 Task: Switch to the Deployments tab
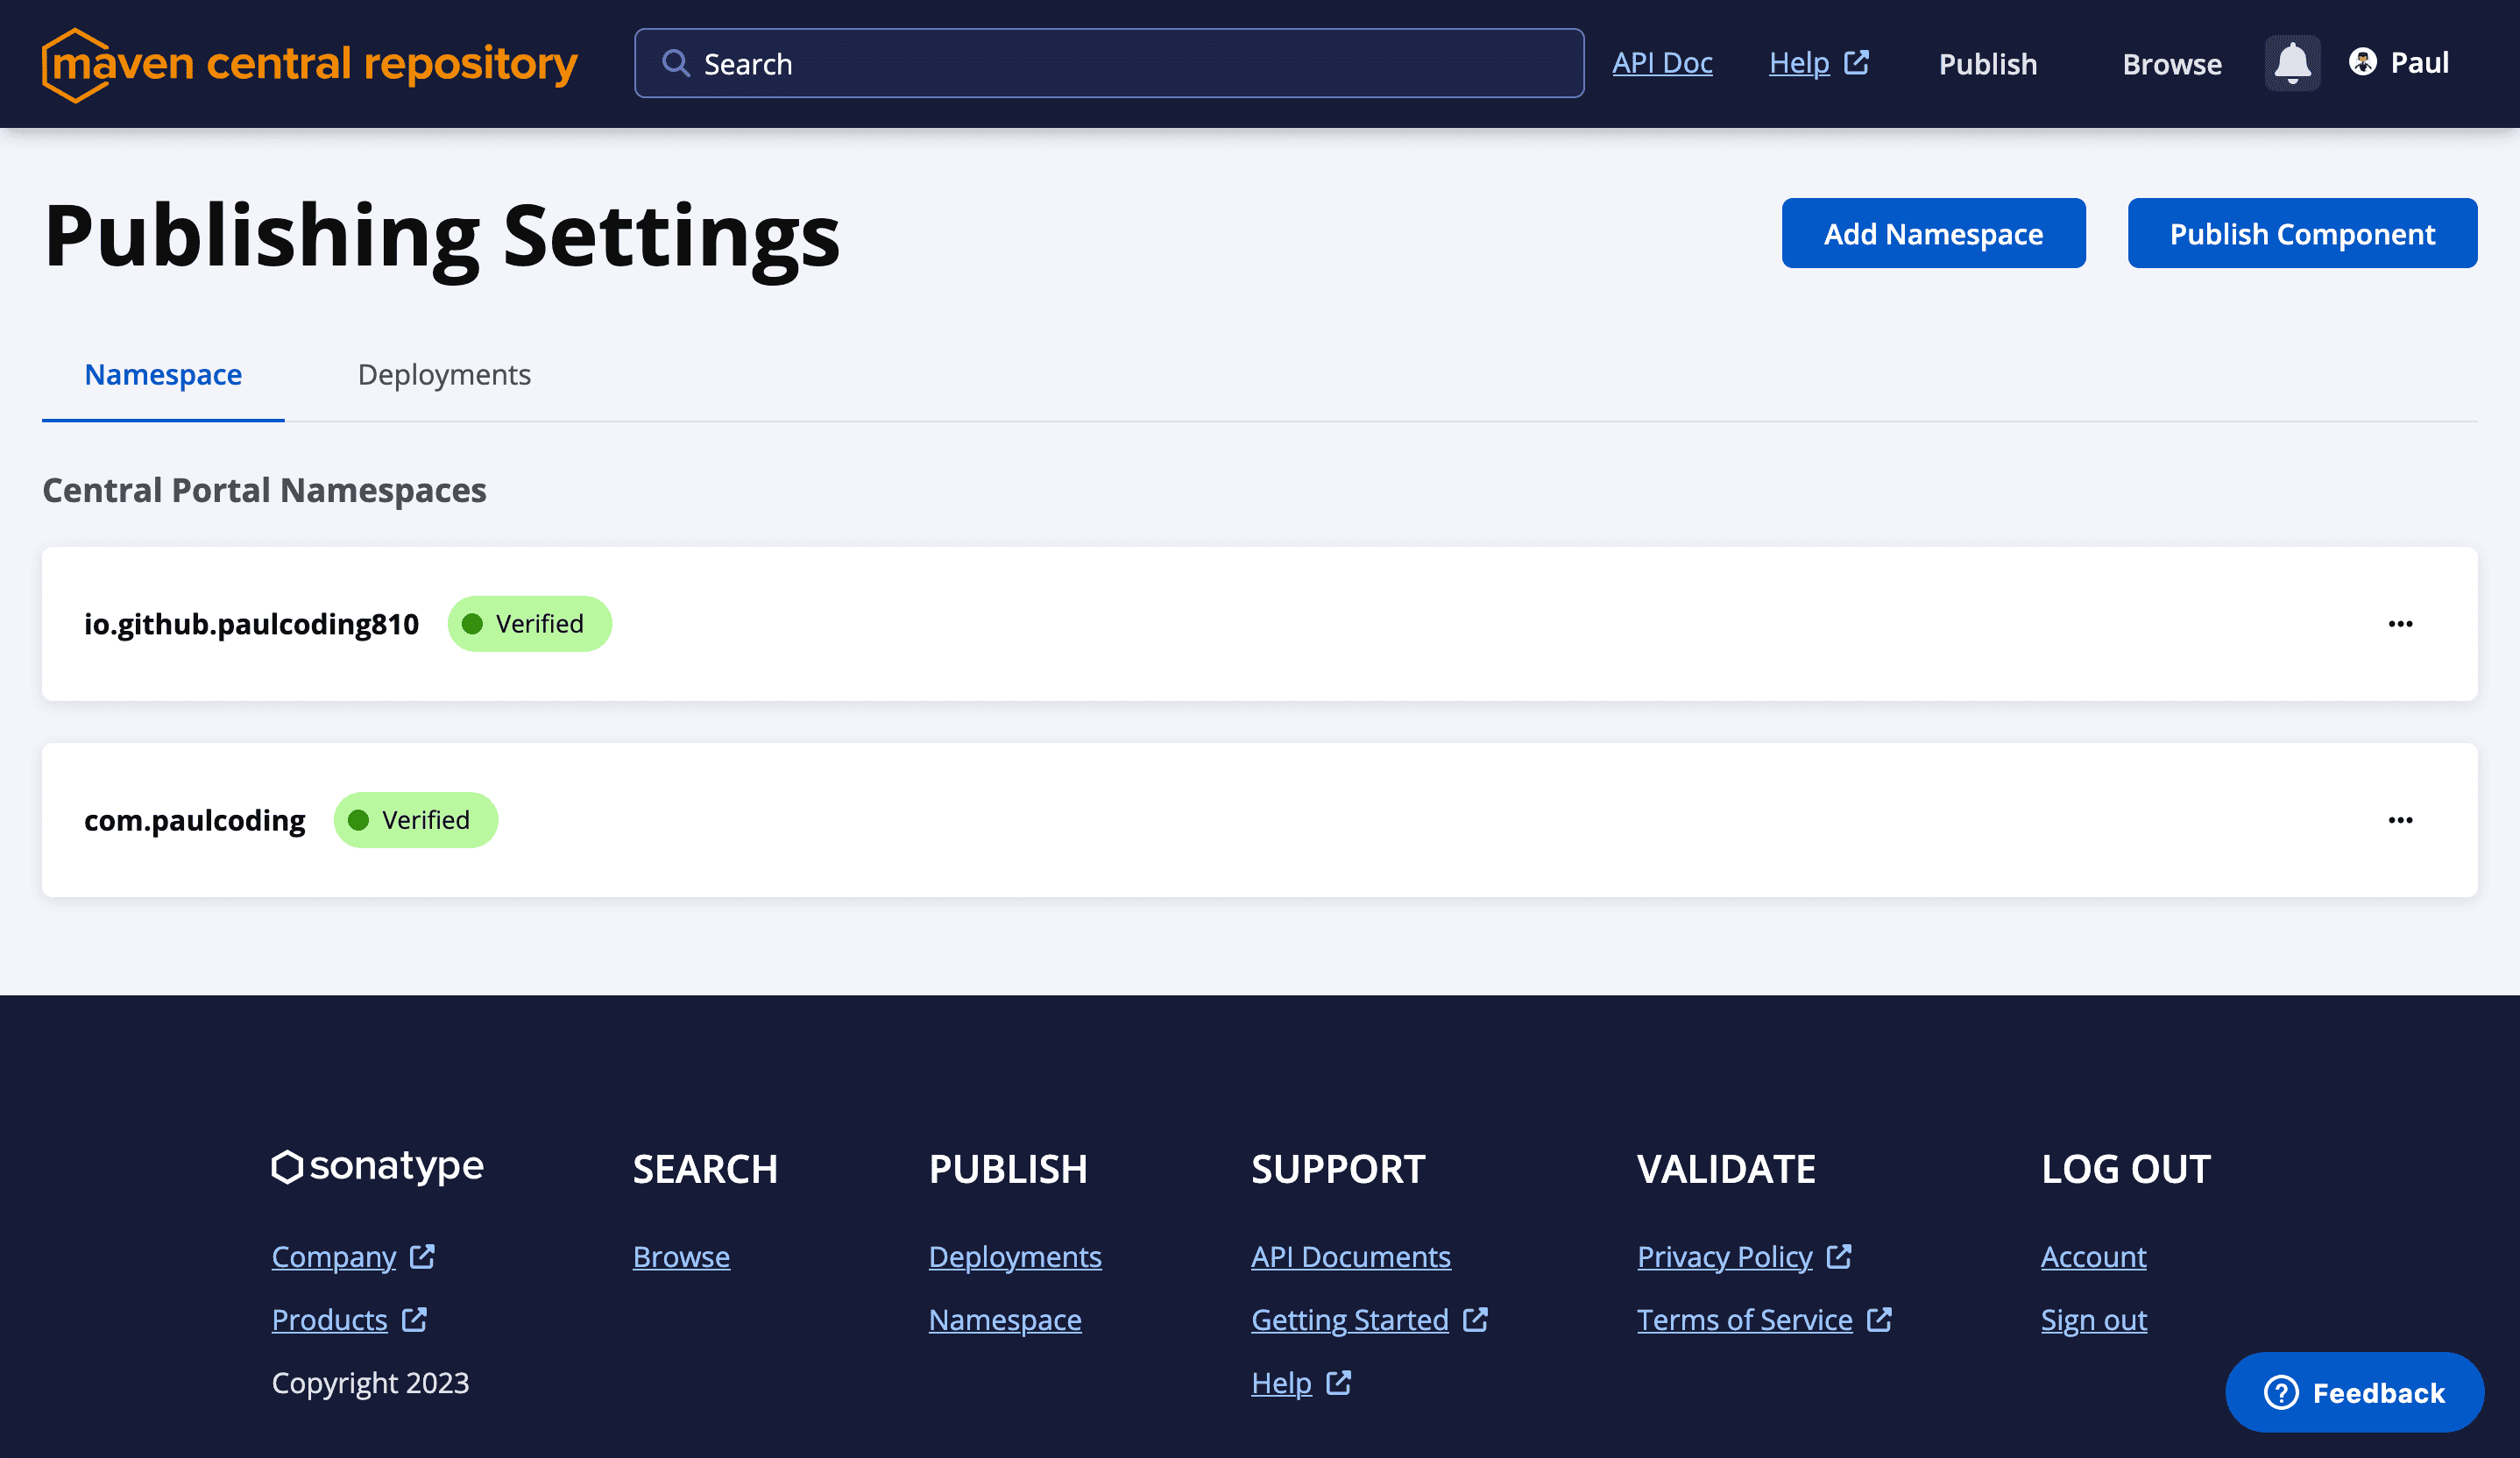444,375
